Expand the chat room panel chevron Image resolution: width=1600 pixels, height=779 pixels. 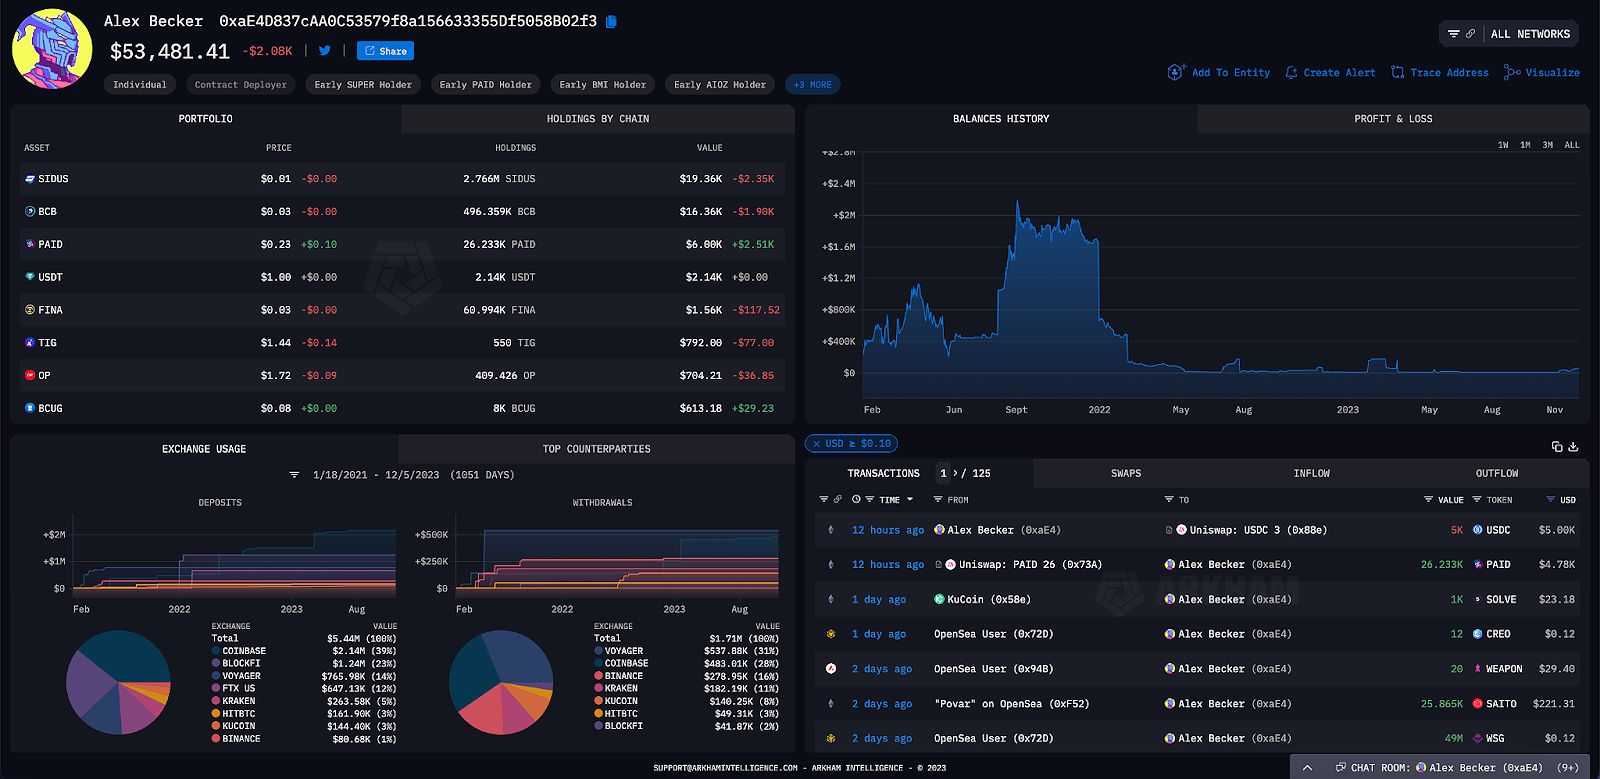coord(1309,767)
